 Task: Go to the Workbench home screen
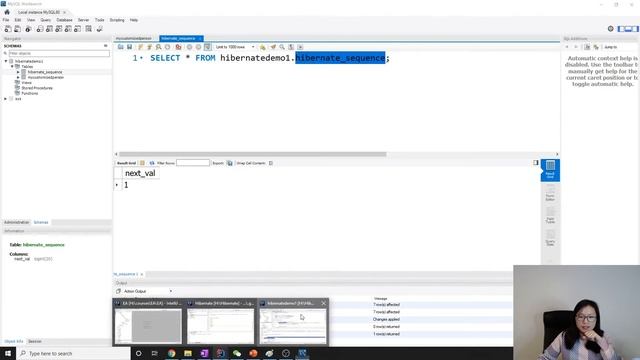click(x=7, y=12)
